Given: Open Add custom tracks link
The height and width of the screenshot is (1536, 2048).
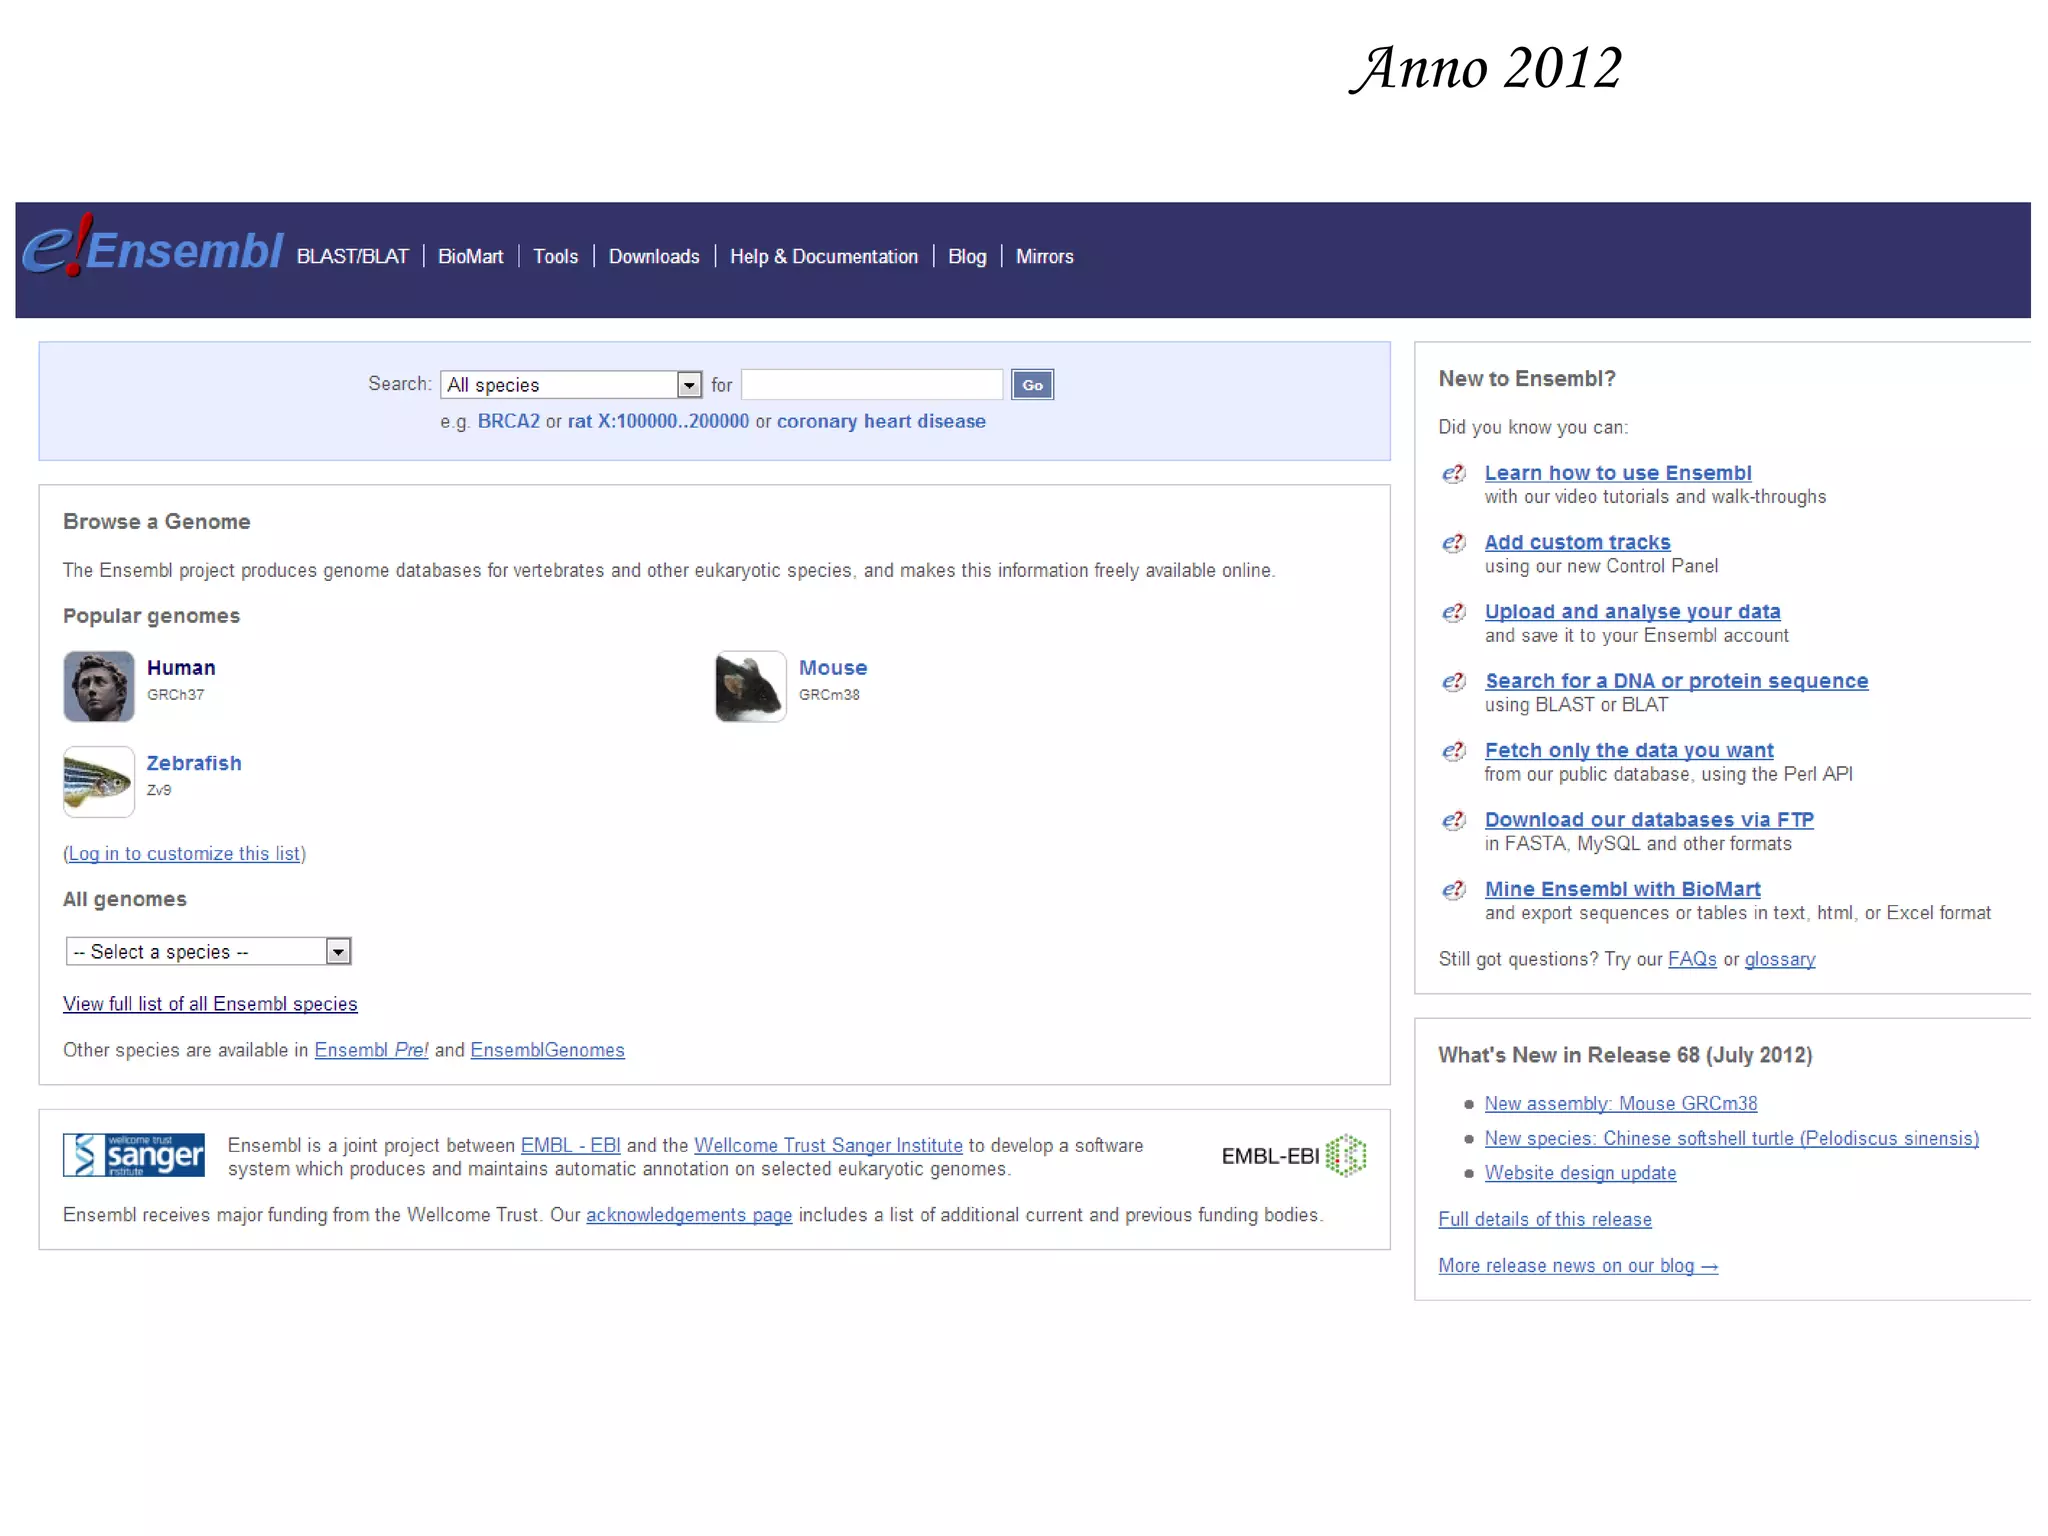Looking at the screenshot, I should pos(1577,542).
